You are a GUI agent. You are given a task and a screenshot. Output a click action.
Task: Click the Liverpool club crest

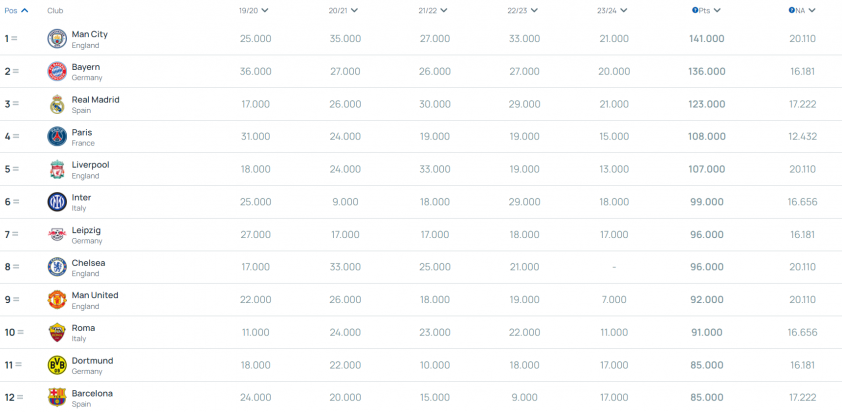pos(57,169)
